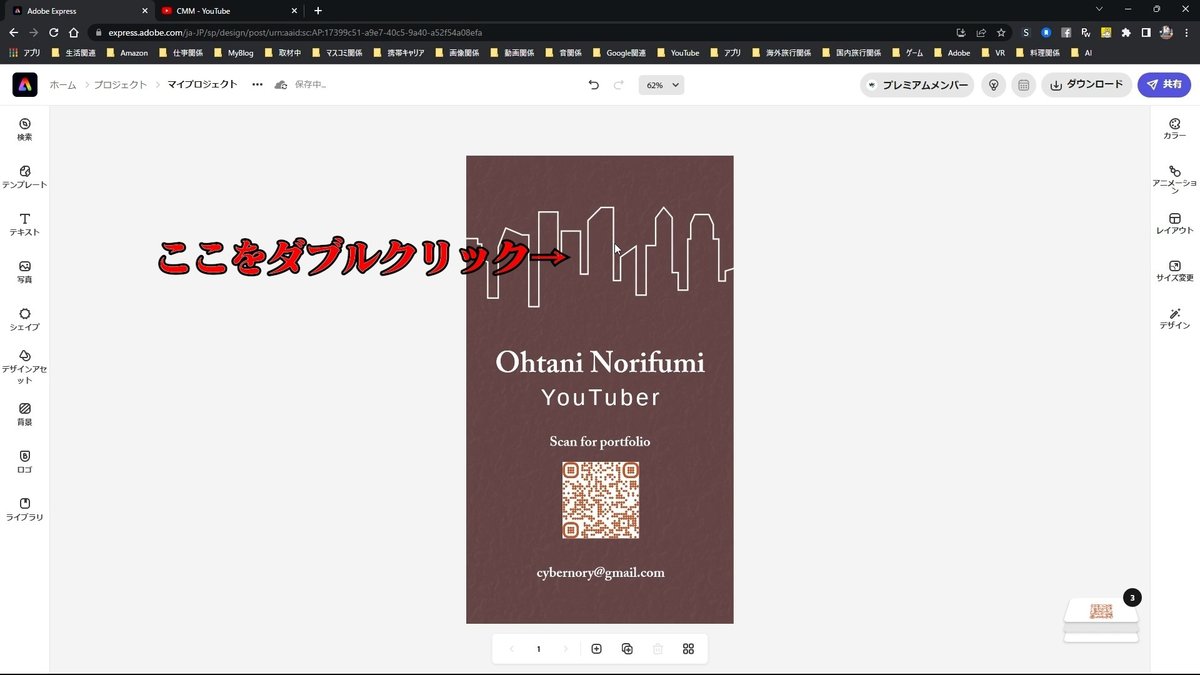The image size is (1200, 675).
Task: Select the Scan for portfolio text
Action: 600,441
